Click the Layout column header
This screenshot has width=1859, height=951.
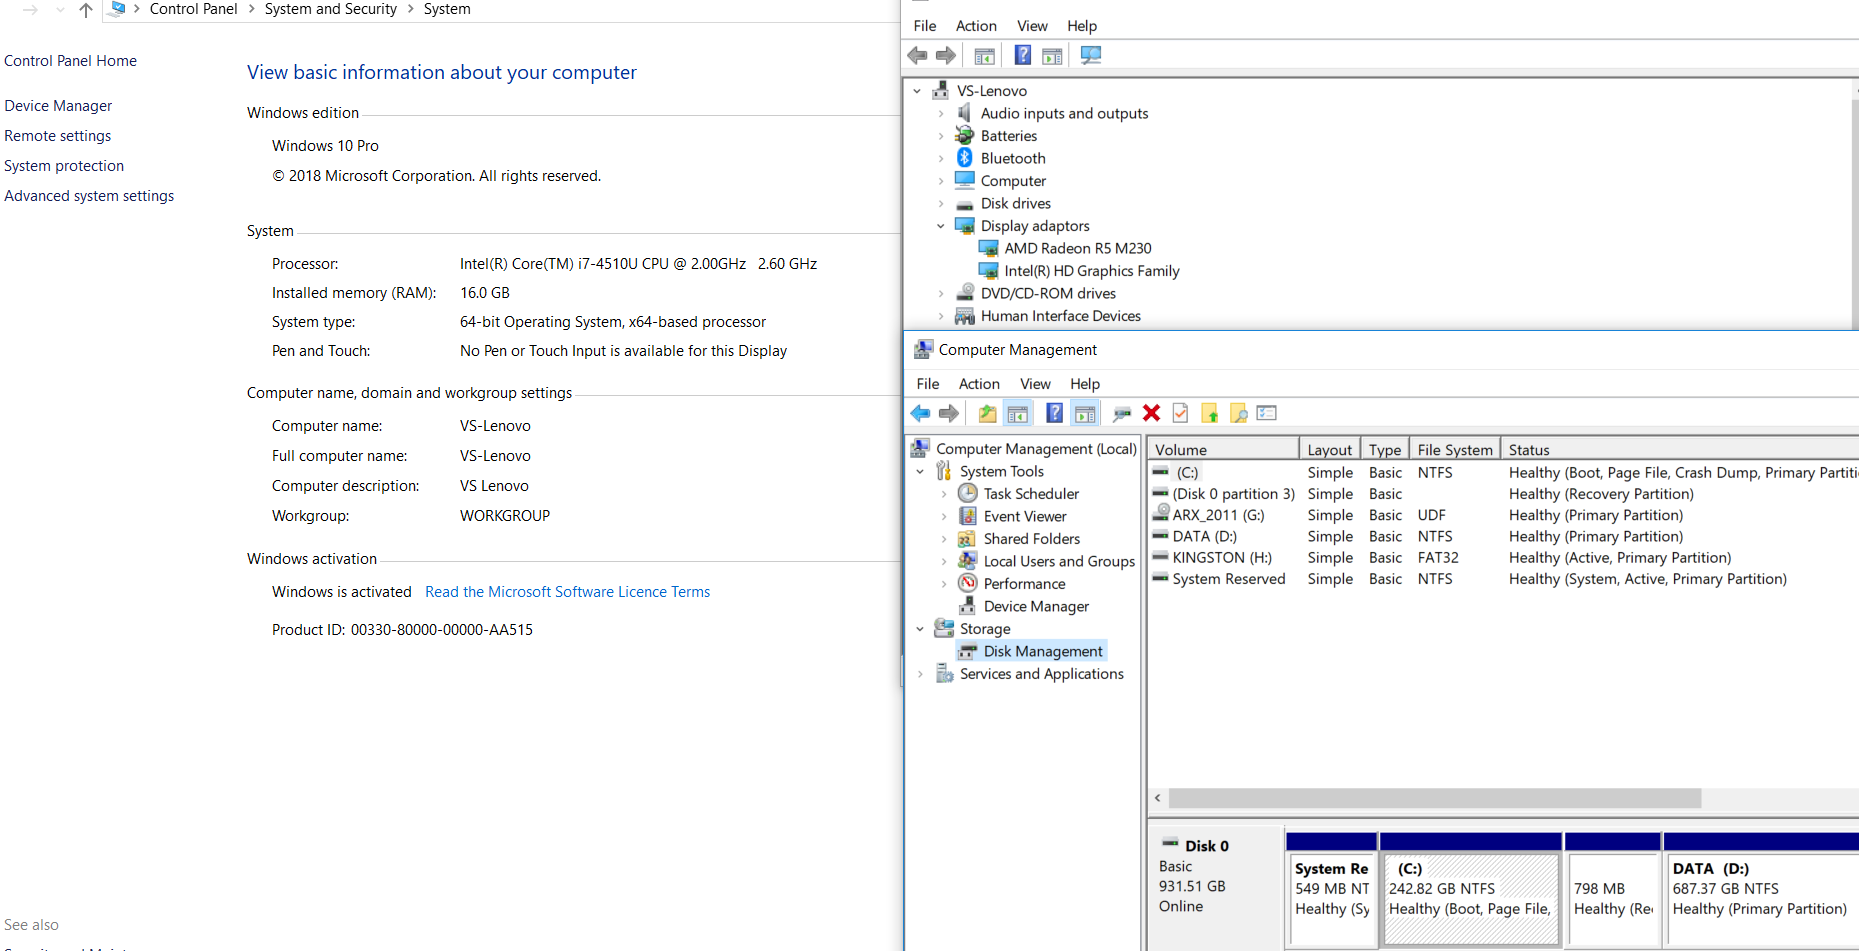pos(1329,450)
